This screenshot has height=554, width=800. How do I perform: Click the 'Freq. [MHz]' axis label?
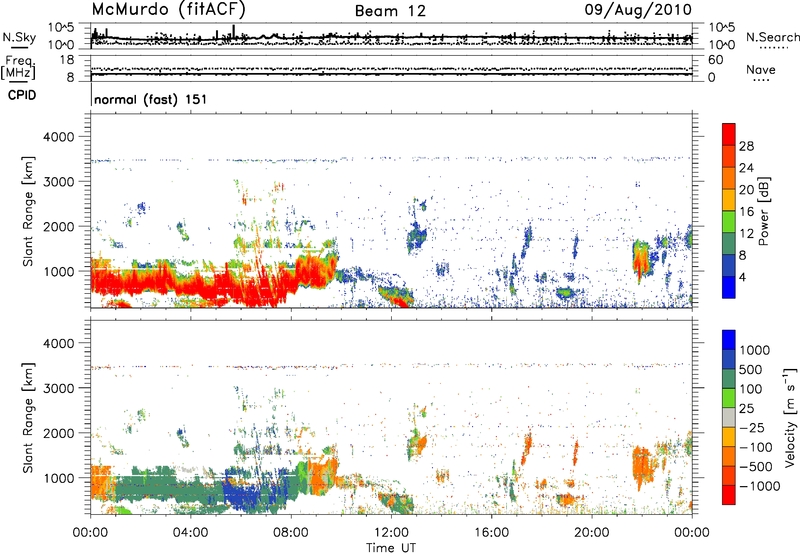18,68
